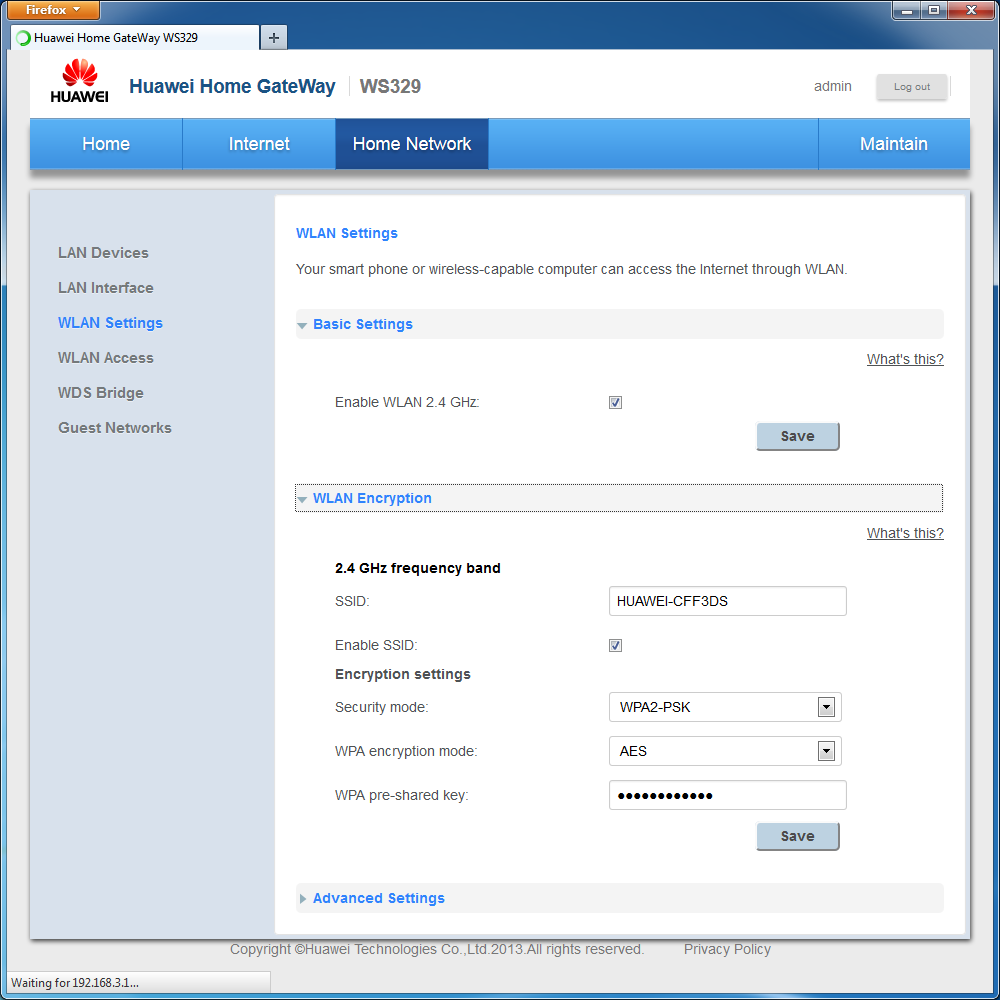Open What's this help for Basic Settings
The image size is (1000, 1000).
905,359
